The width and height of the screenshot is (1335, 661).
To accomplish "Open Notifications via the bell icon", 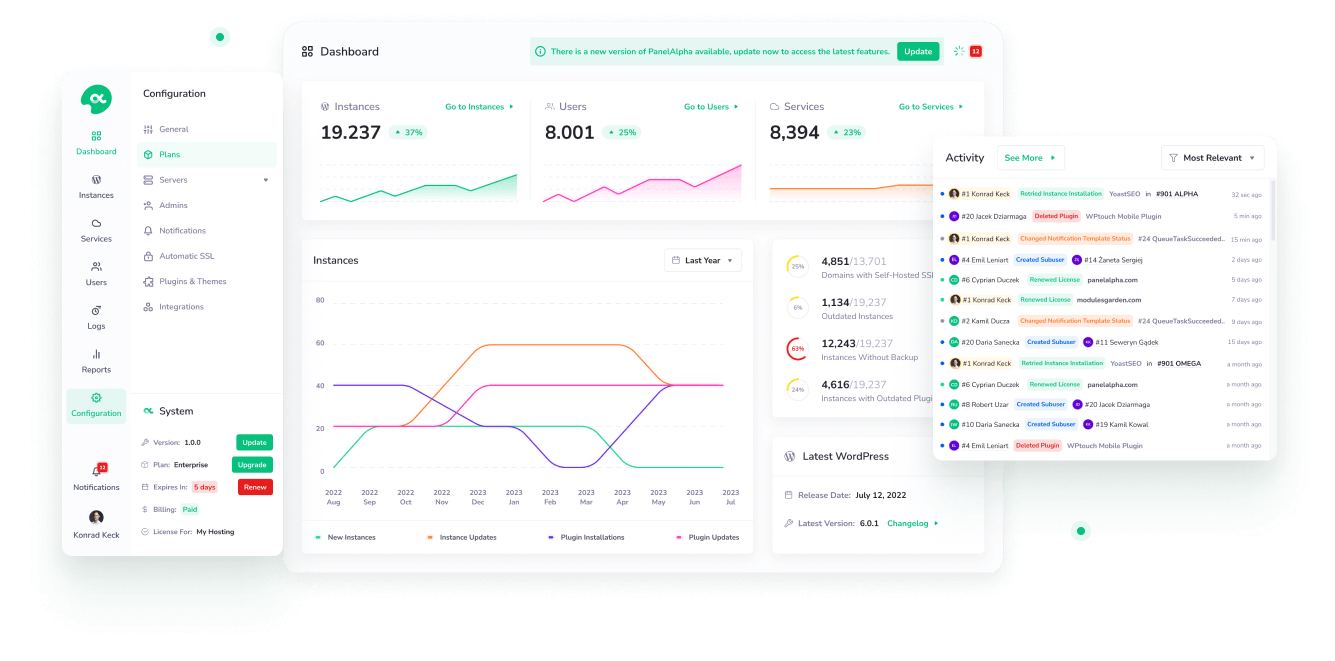I will point(96,475).
